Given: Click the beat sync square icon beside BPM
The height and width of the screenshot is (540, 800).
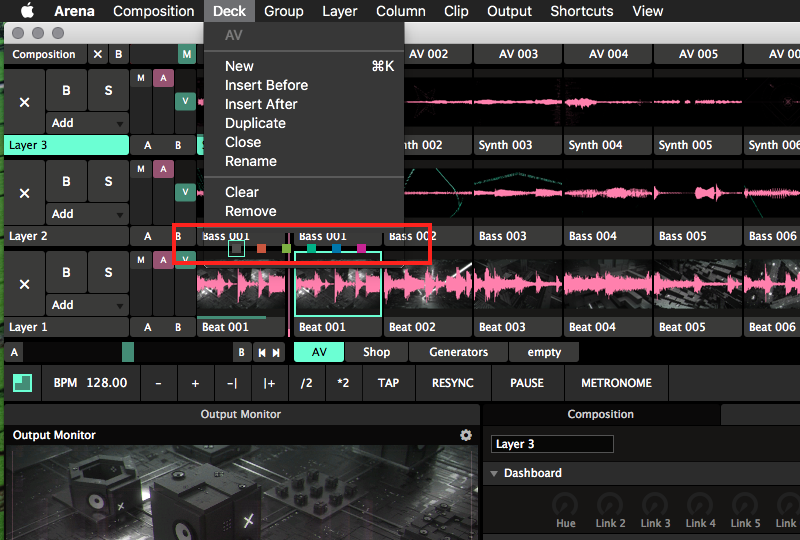Looking at the screenshot, I should pyautogui.click(x=22, y=383).
